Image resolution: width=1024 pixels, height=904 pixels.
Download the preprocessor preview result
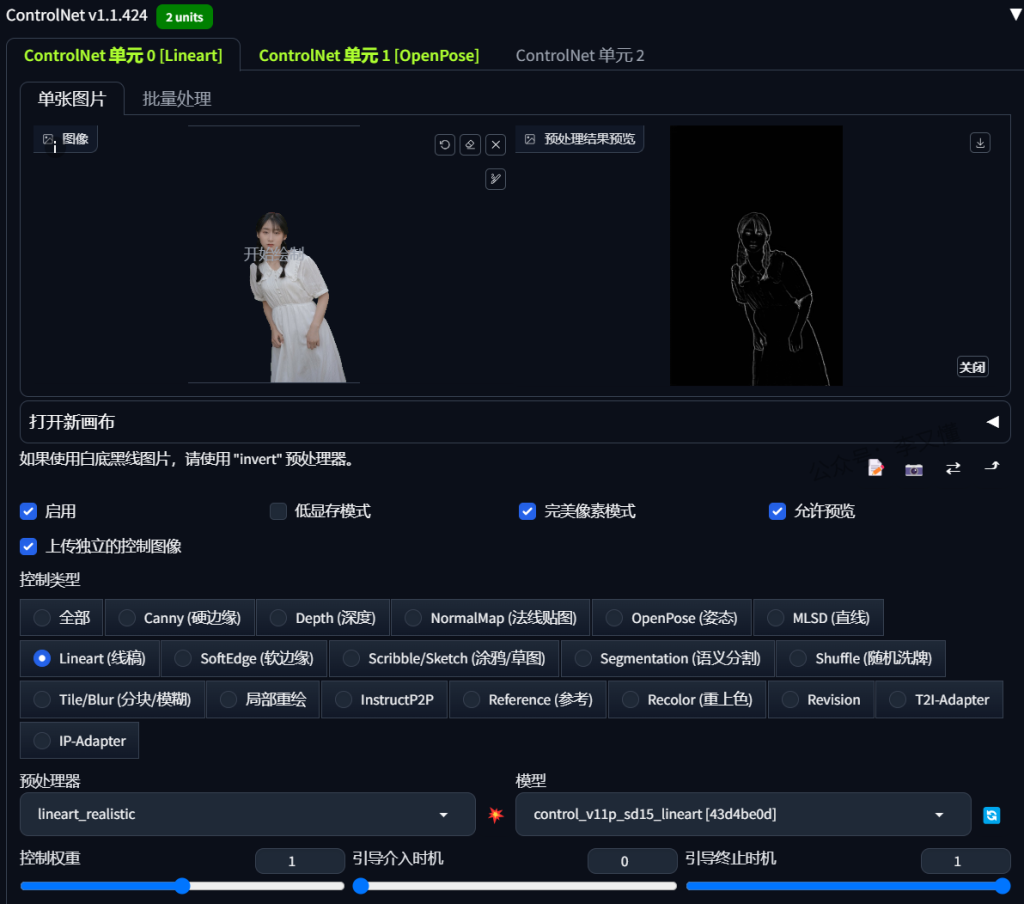[x=980, y=143]
